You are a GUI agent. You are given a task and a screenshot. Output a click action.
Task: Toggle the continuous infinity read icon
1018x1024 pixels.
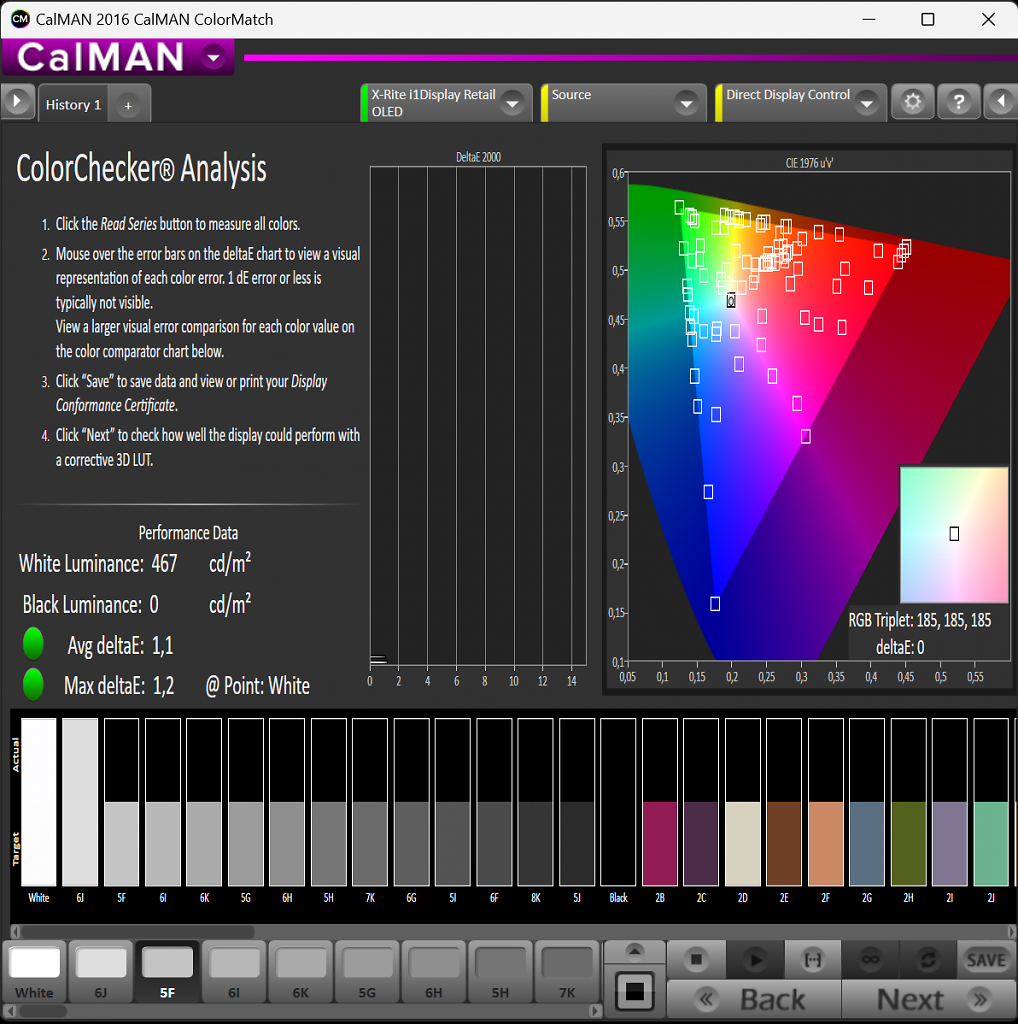(870, 959)
